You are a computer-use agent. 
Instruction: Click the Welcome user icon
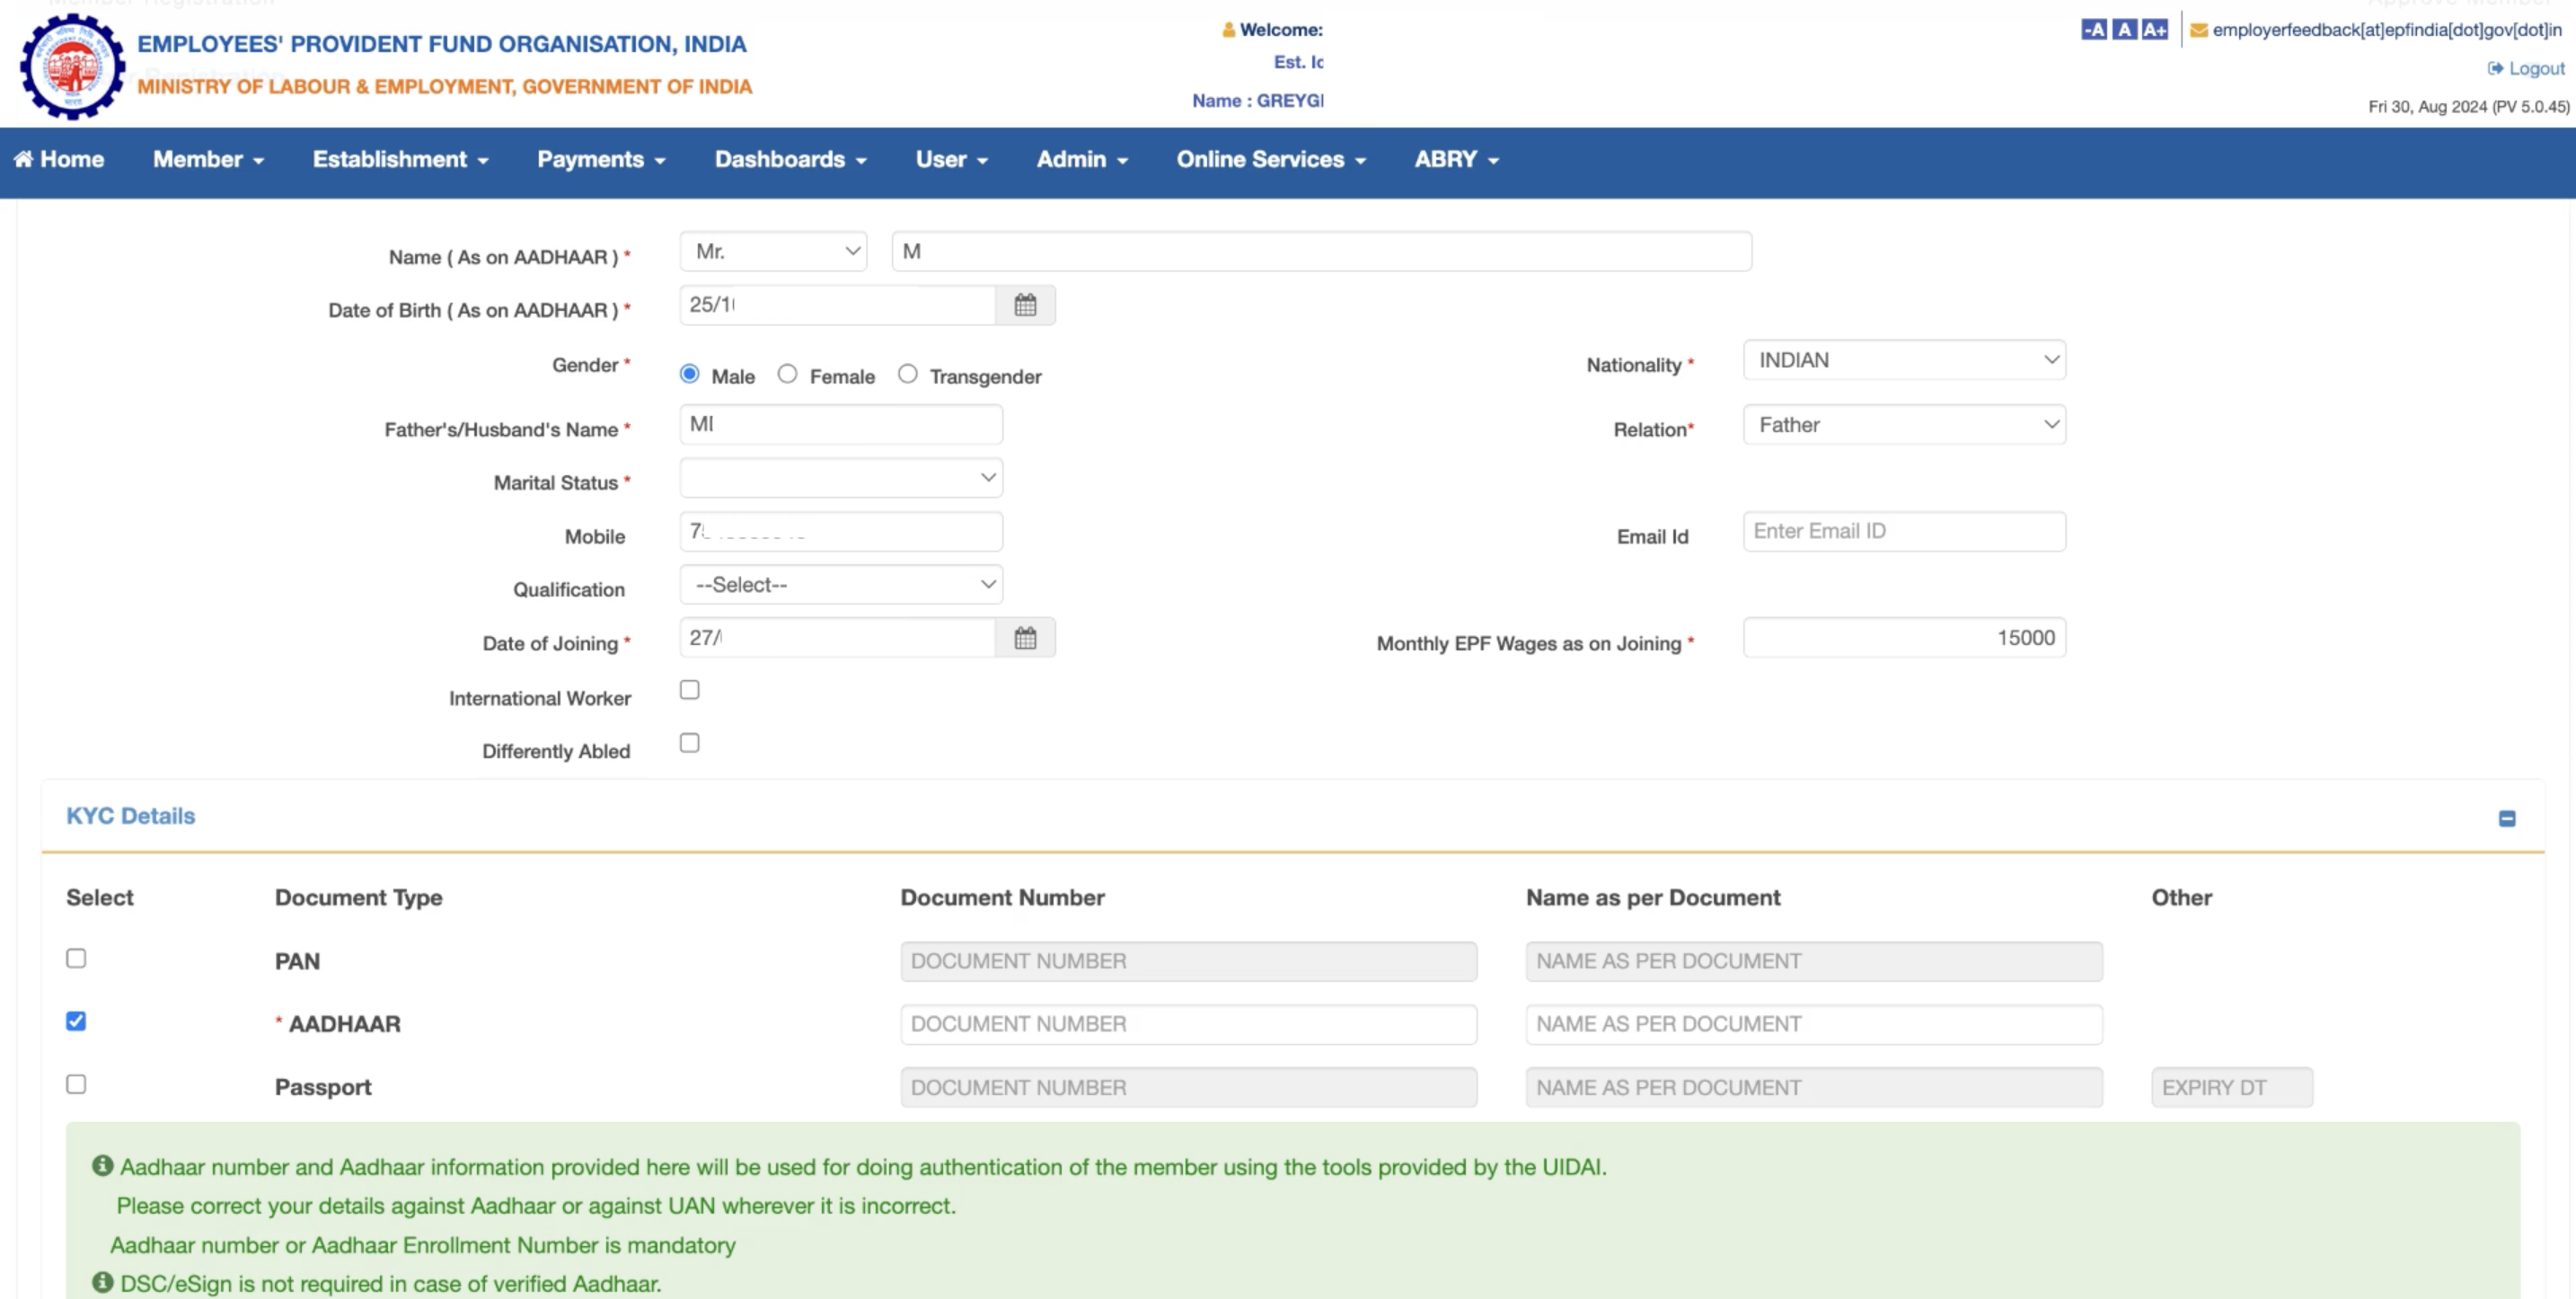1228,30
